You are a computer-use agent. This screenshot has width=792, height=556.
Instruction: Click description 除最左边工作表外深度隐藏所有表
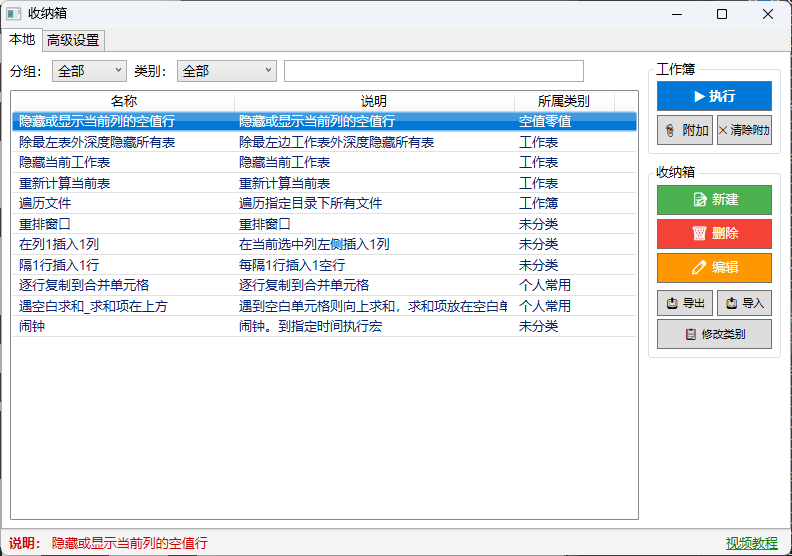(336, 142)
